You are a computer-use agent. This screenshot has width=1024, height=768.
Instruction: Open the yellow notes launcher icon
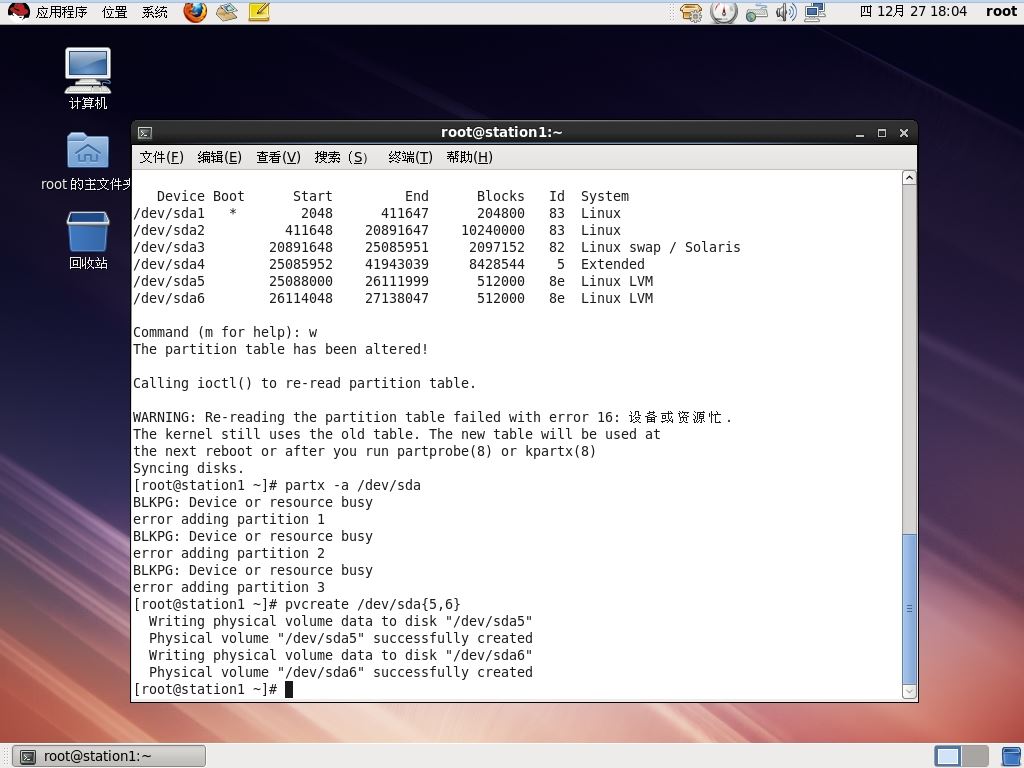259,12
